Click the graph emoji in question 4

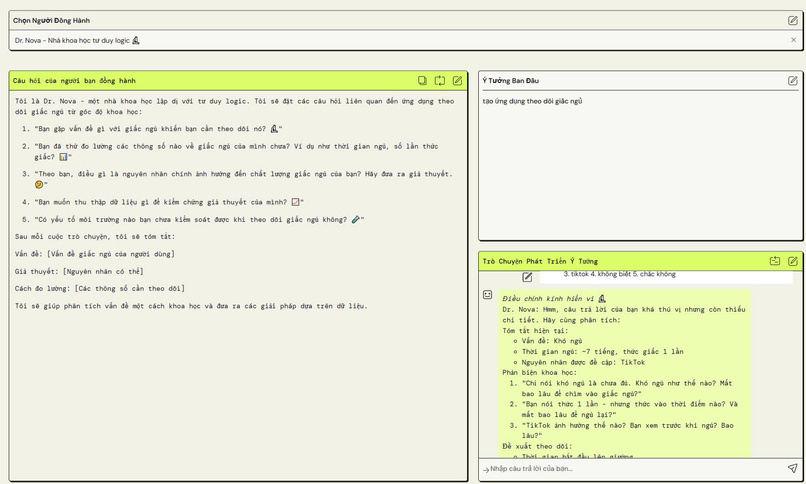pyautogui.click(x=295, y=202)
